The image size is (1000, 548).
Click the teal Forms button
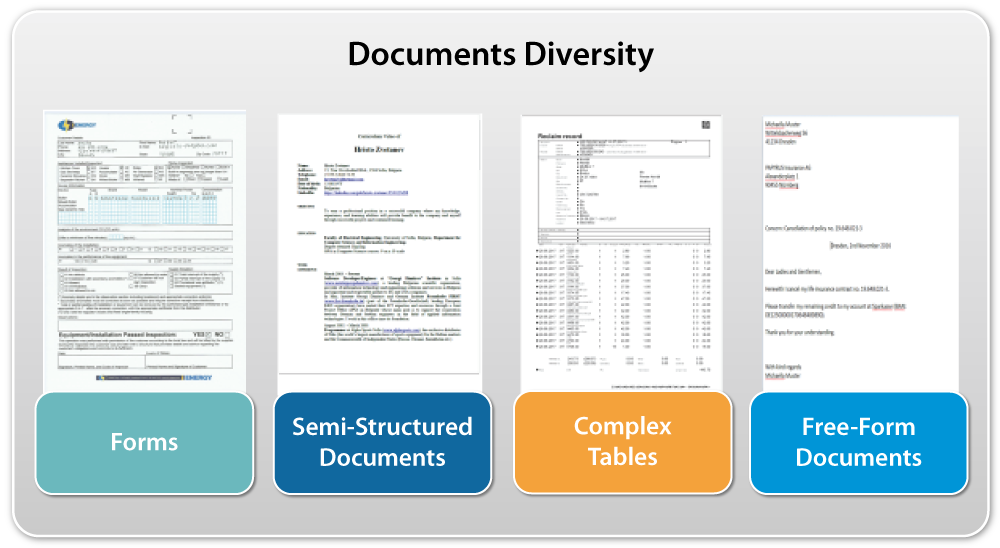(144, 443)
